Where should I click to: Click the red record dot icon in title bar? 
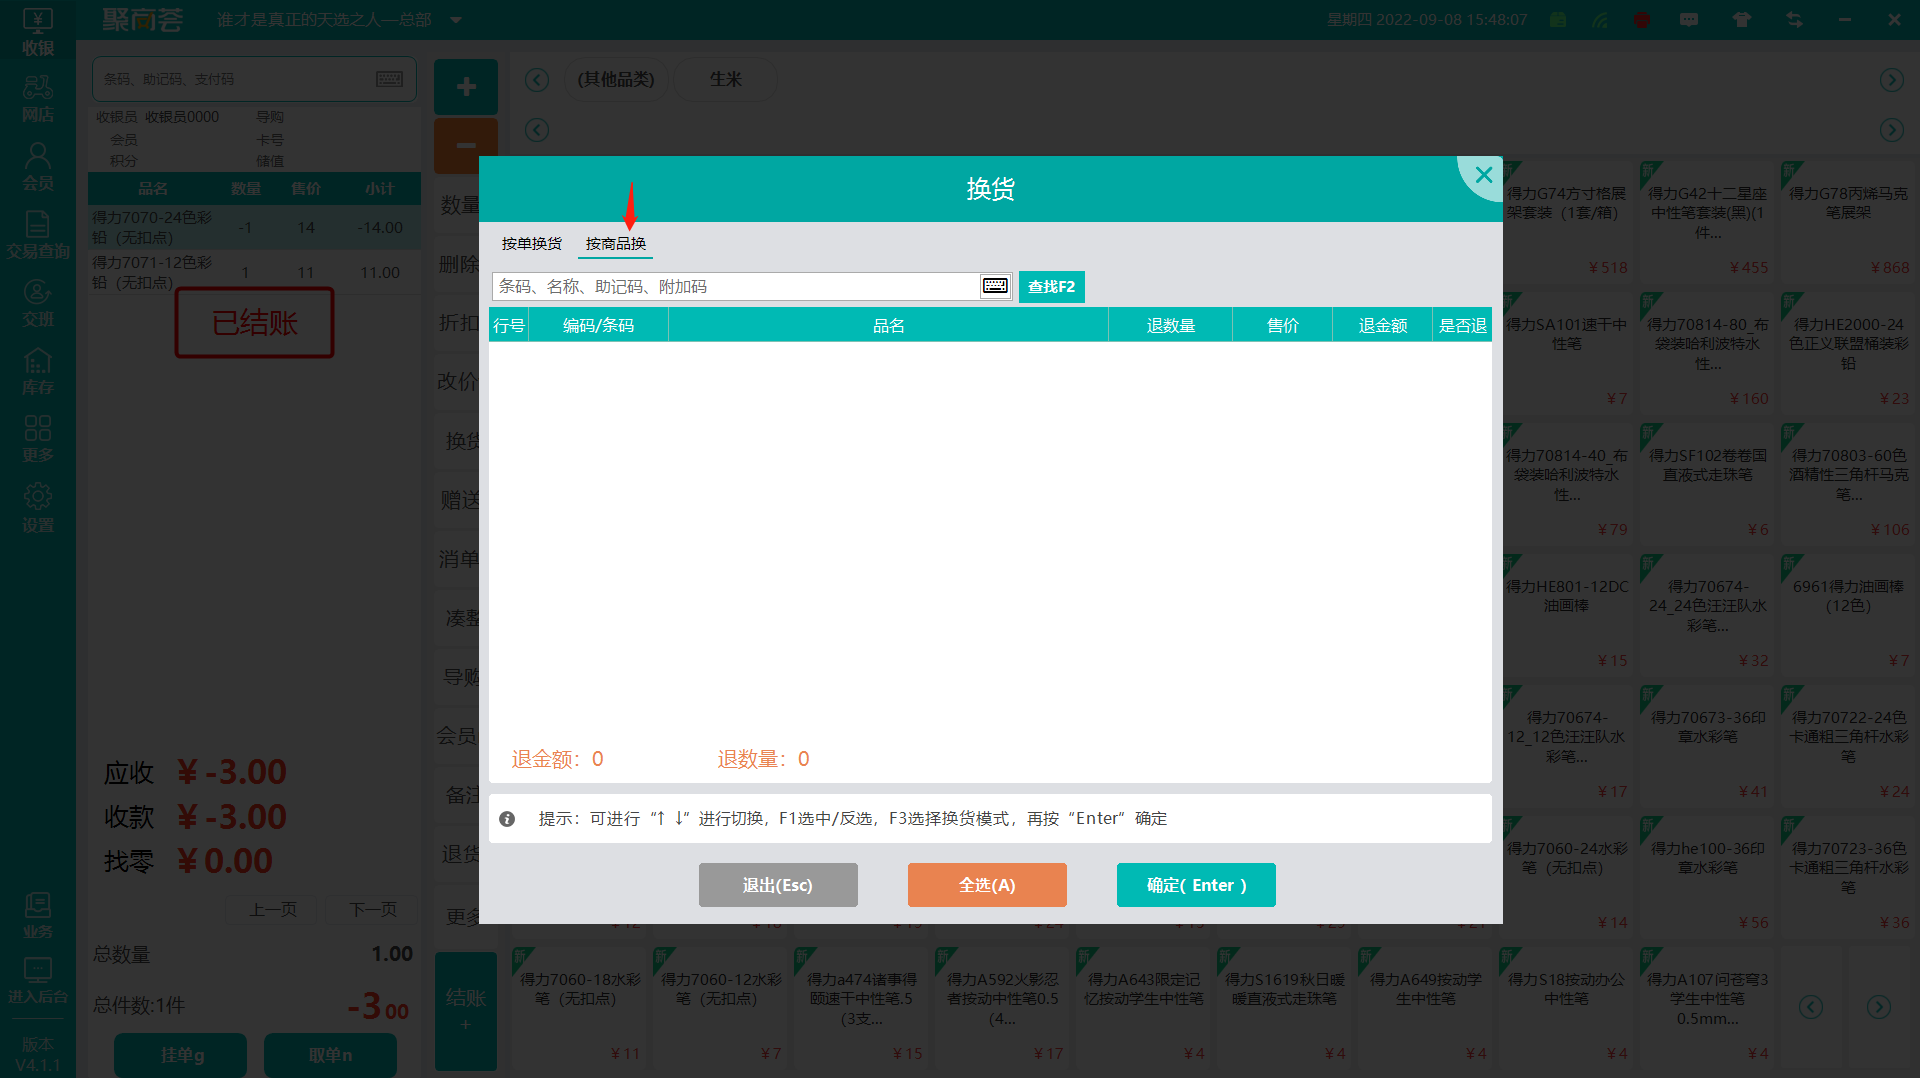click(x=1641, y=20)
